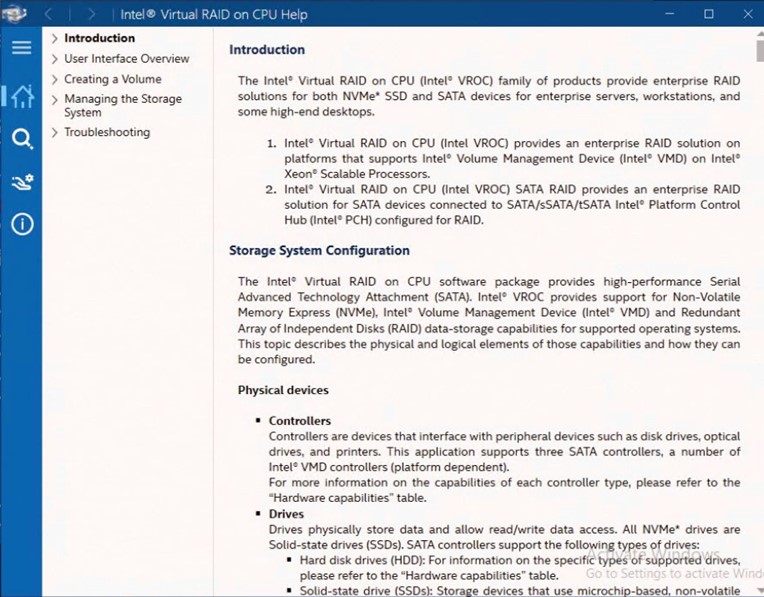This screenshot has height=597, width=764.
Task: Open Managing the Storage System topic
Action: click(123, 105)
